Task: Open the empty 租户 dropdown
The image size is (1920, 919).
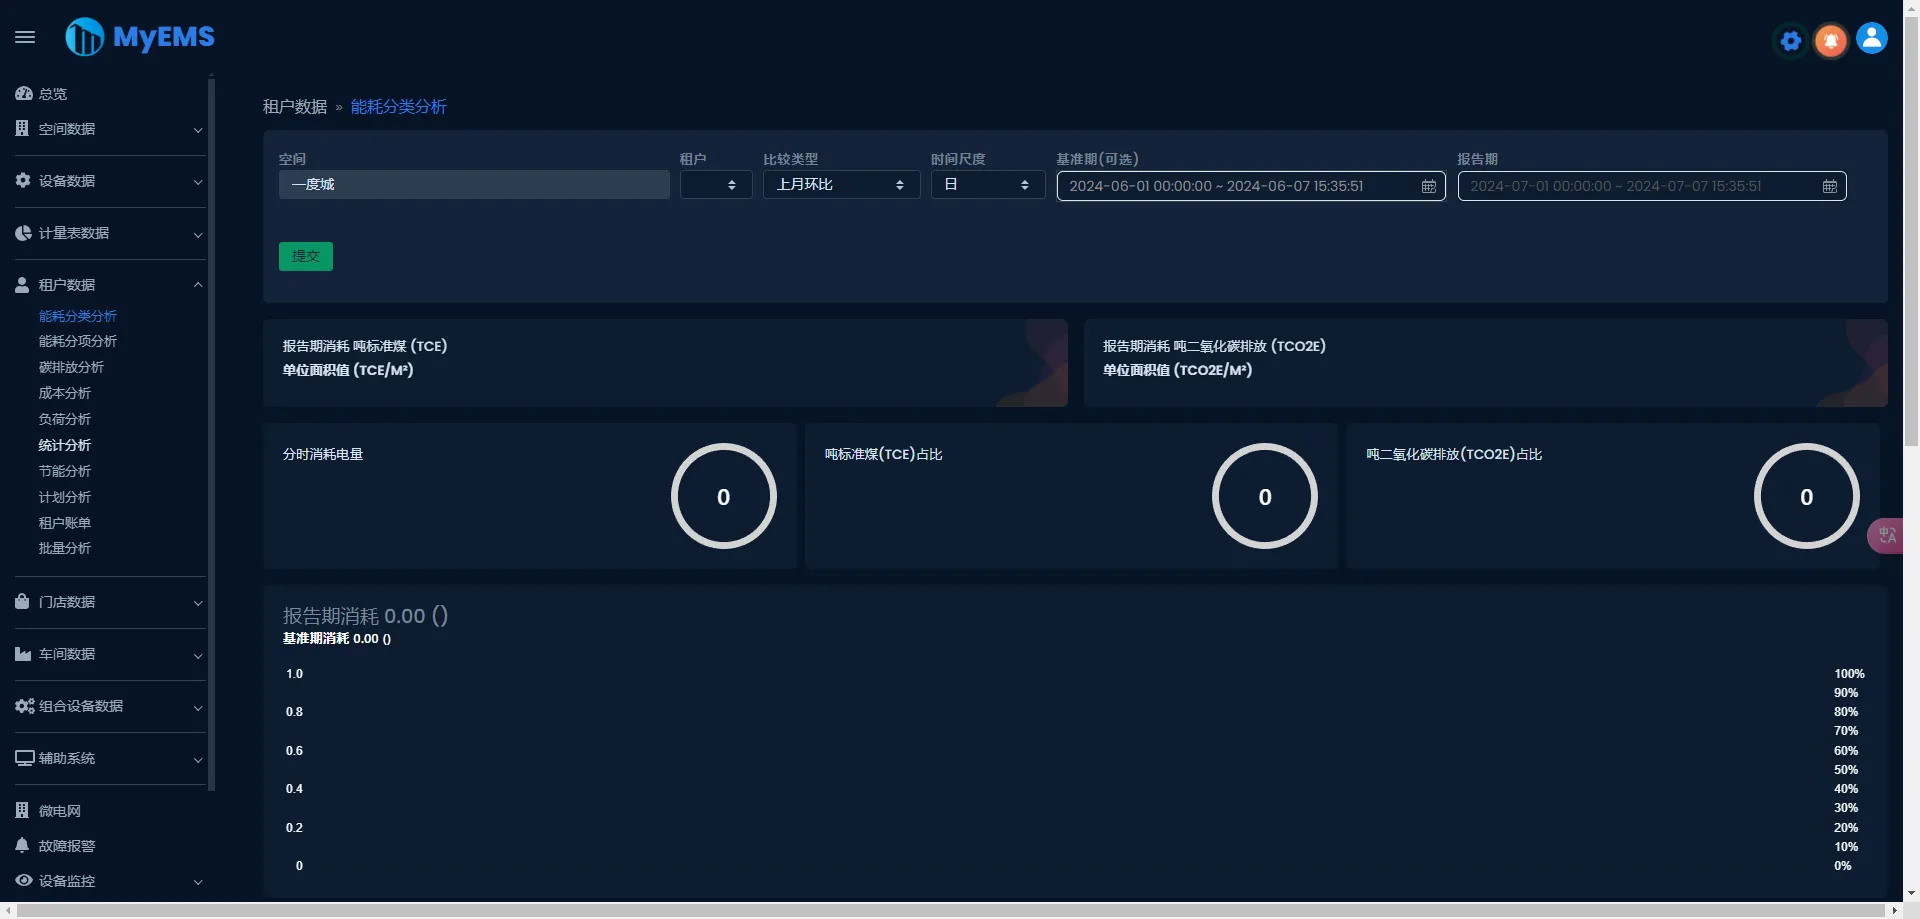Action: tap(716, 185)
